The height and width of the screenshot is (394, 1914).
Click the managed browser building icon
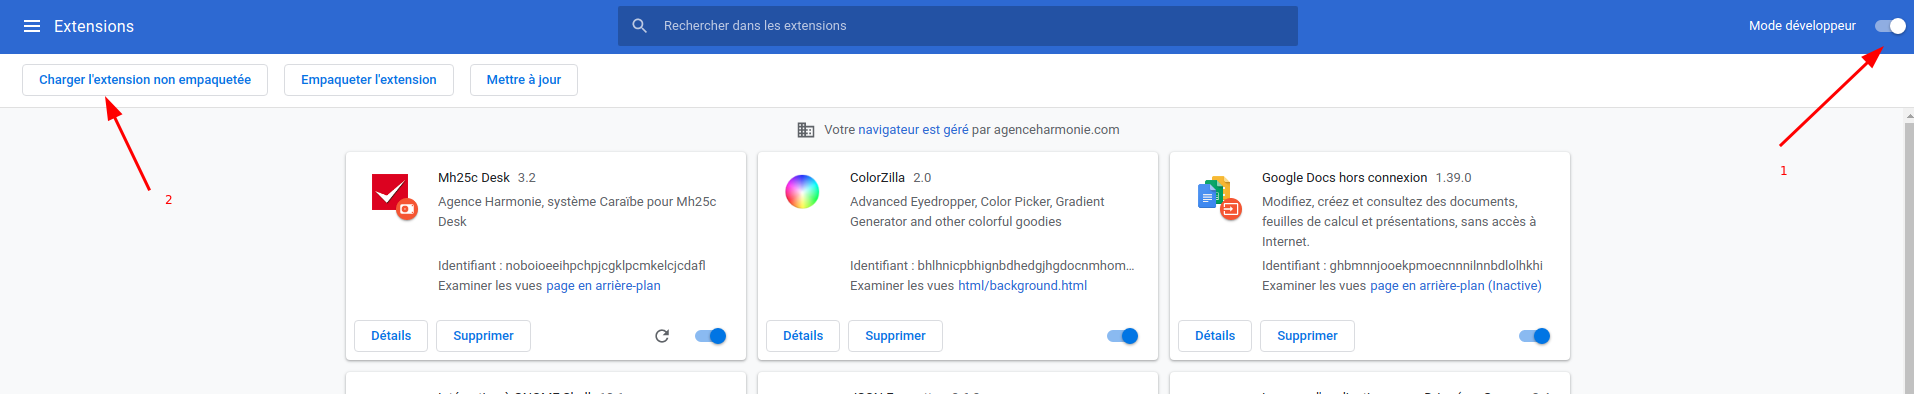pyautogui.click(x=806, y=130)
